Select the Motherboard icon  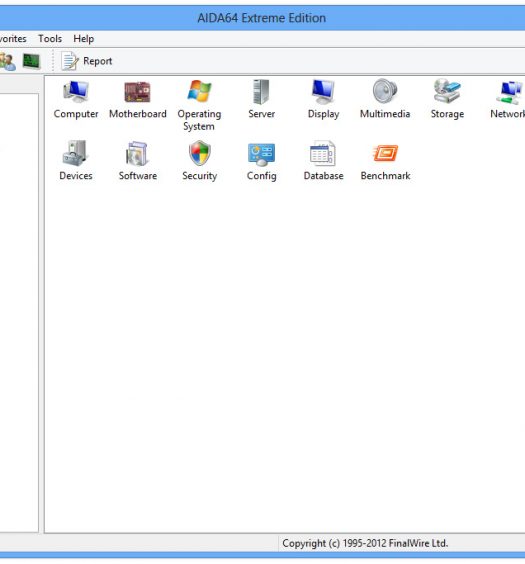(x=137, y=92)
